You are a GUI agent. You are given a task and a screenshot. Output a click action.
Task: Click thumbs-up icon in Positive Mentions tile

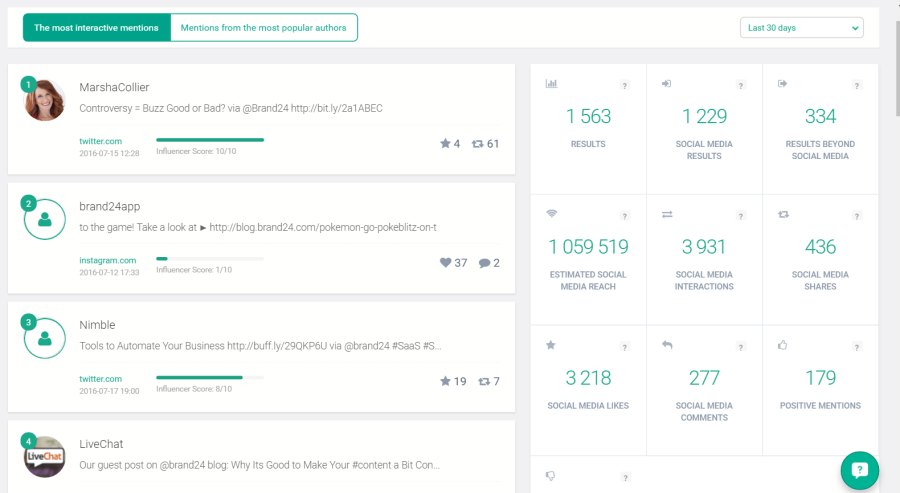(782, 345)
